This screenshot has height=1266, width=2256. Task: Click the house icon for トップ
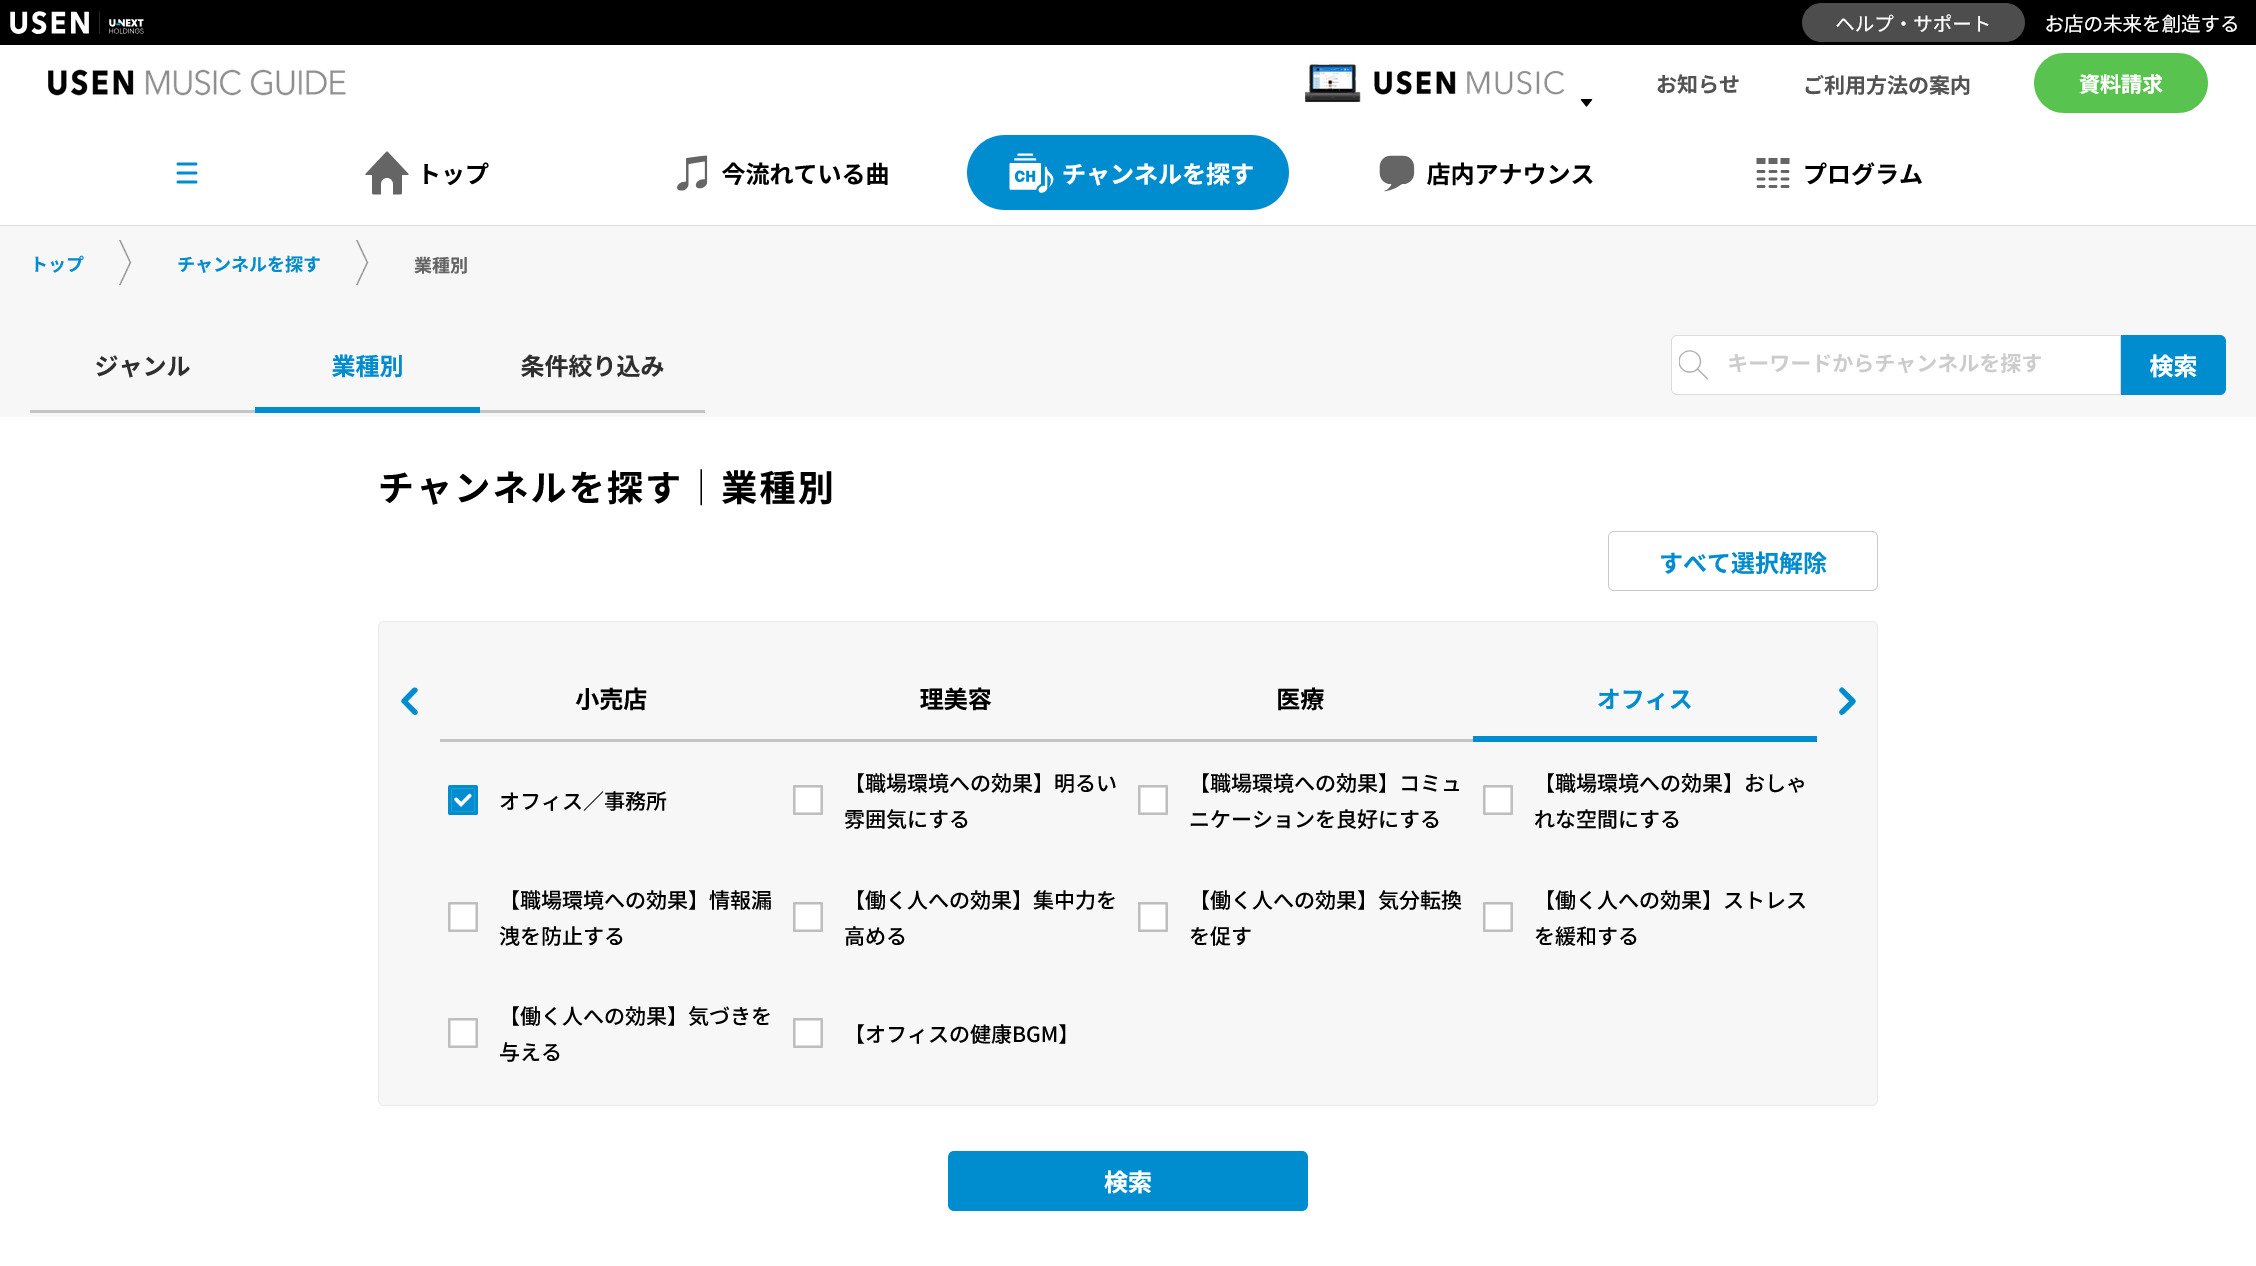pos(386,173)
